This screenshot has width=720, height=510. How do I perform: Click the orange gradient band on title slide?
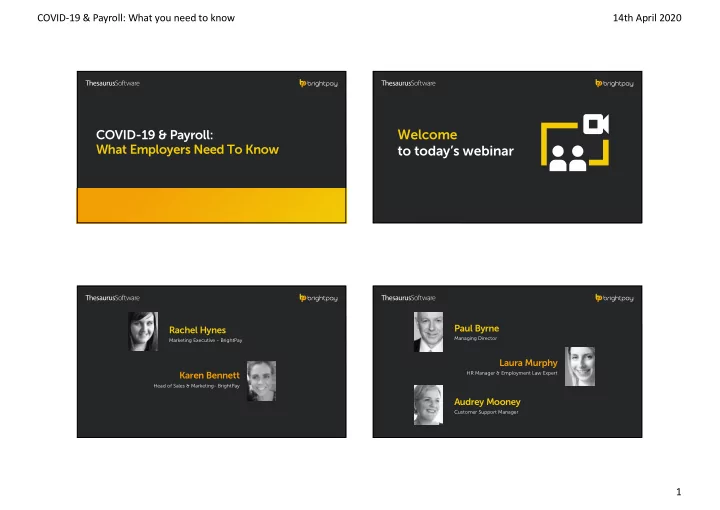[211, 205]
